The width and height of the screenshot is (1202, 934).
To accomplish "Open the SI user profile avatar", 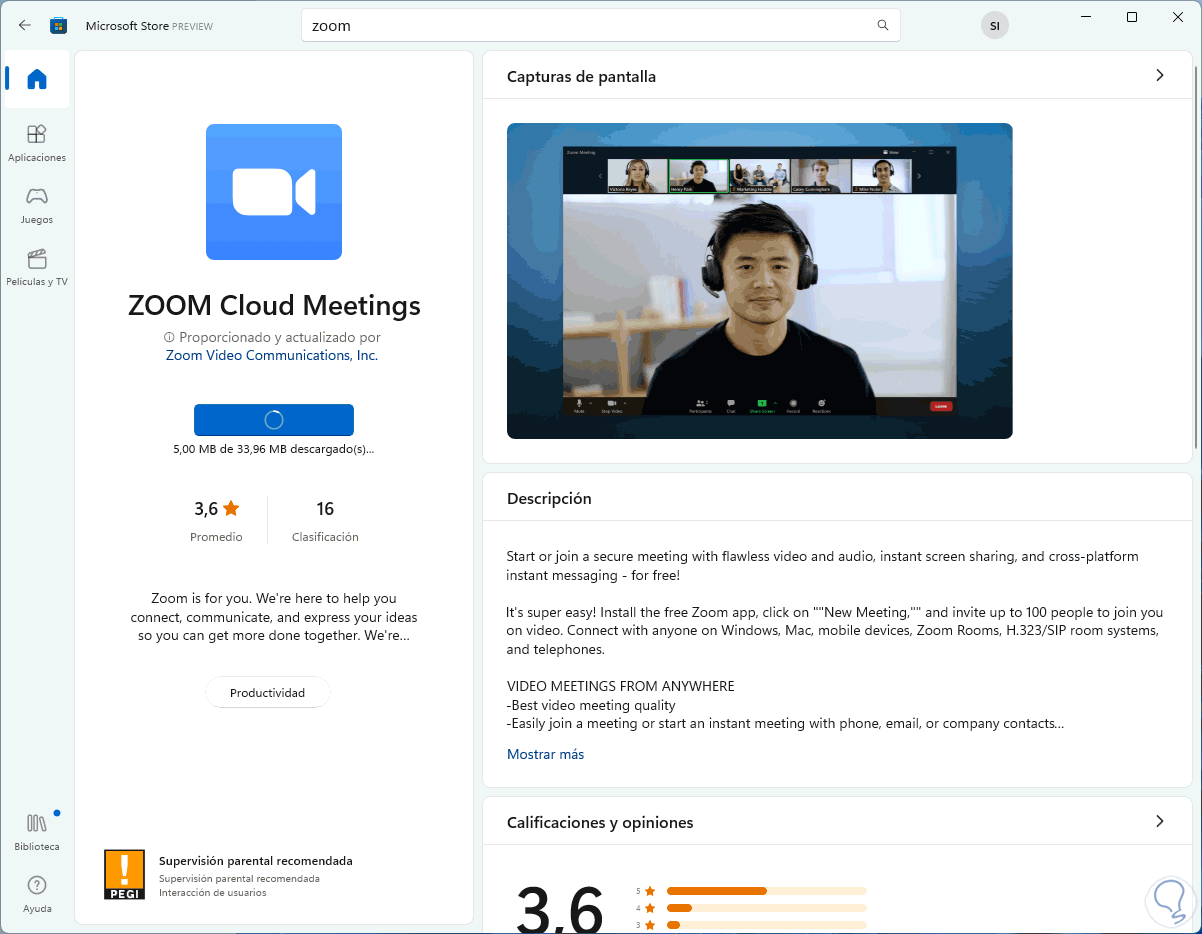I will tap(994, 26).
